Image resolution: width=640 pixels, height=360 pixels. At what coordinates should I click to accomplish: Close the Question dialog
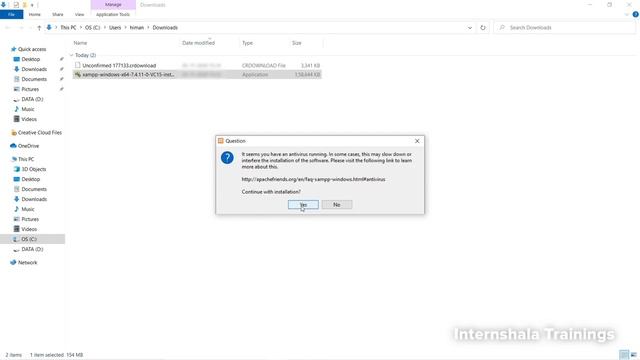pyautogui.click(x=417, y=141)
